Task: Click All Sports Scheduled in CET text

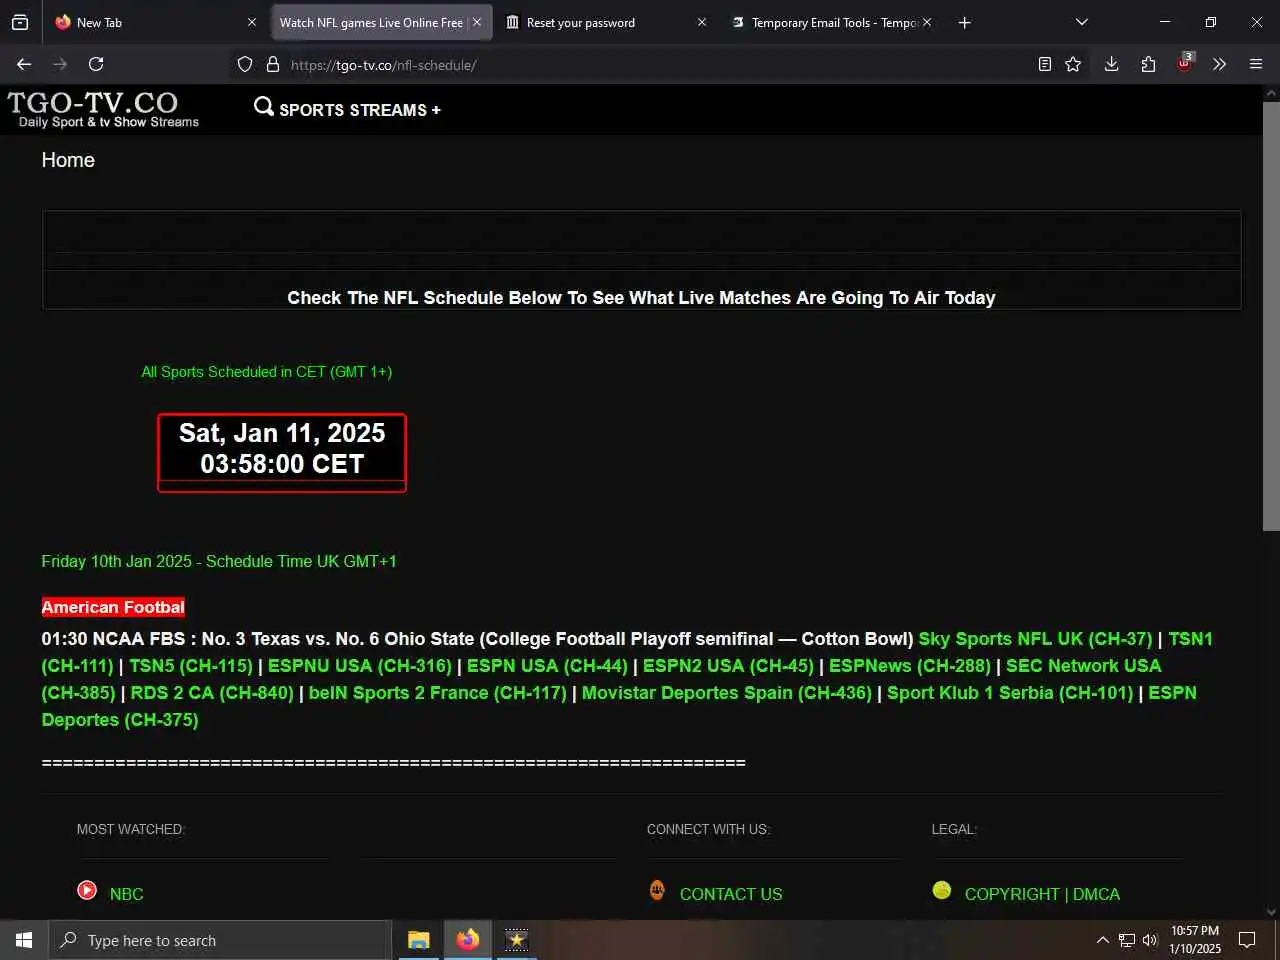Action: [x=267, y=372]
